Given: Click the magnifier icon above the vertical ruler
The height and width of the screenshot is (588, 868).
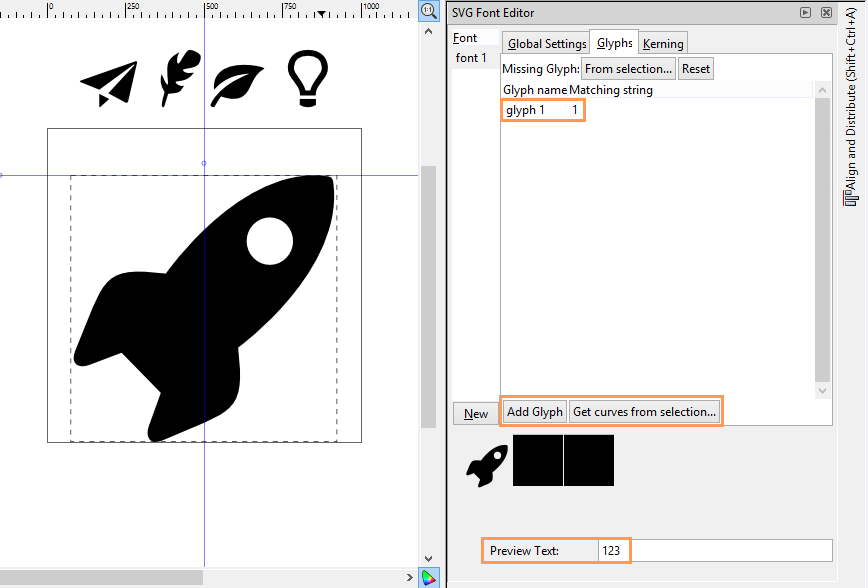Looking at the screenshot, I should click(428, 11).
